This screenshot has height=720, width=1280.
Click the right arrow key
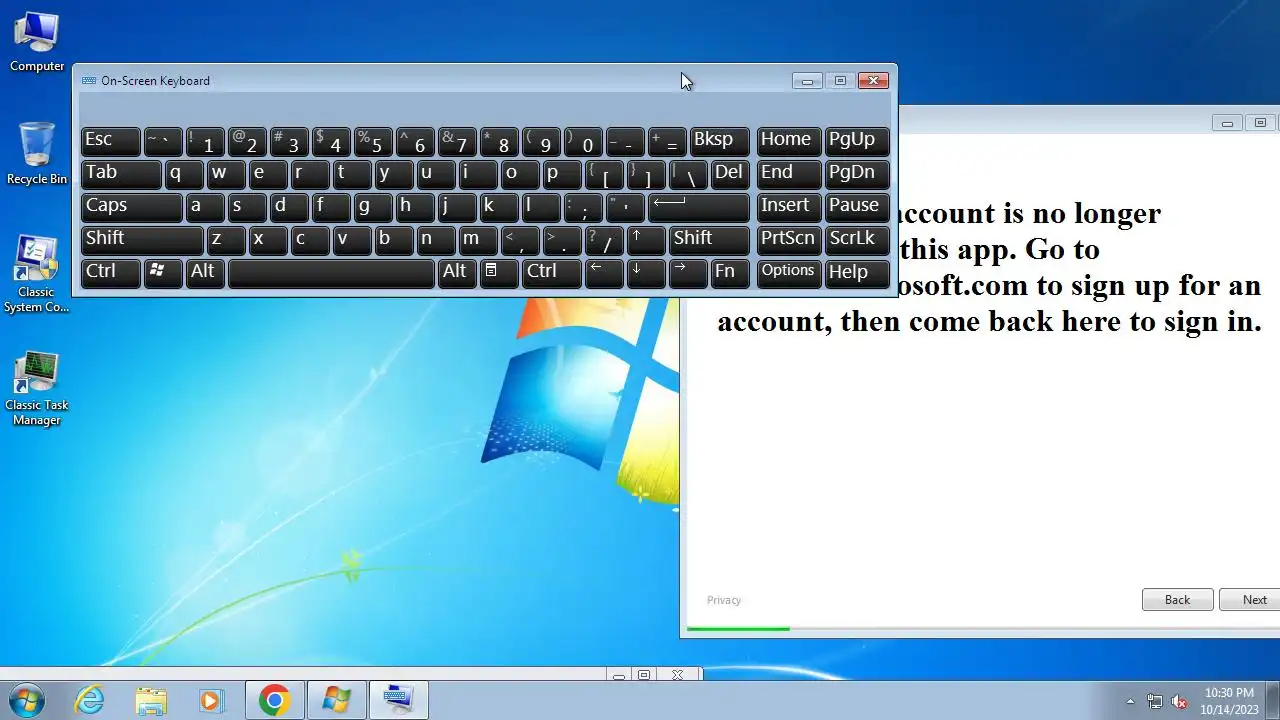(688, 273)
